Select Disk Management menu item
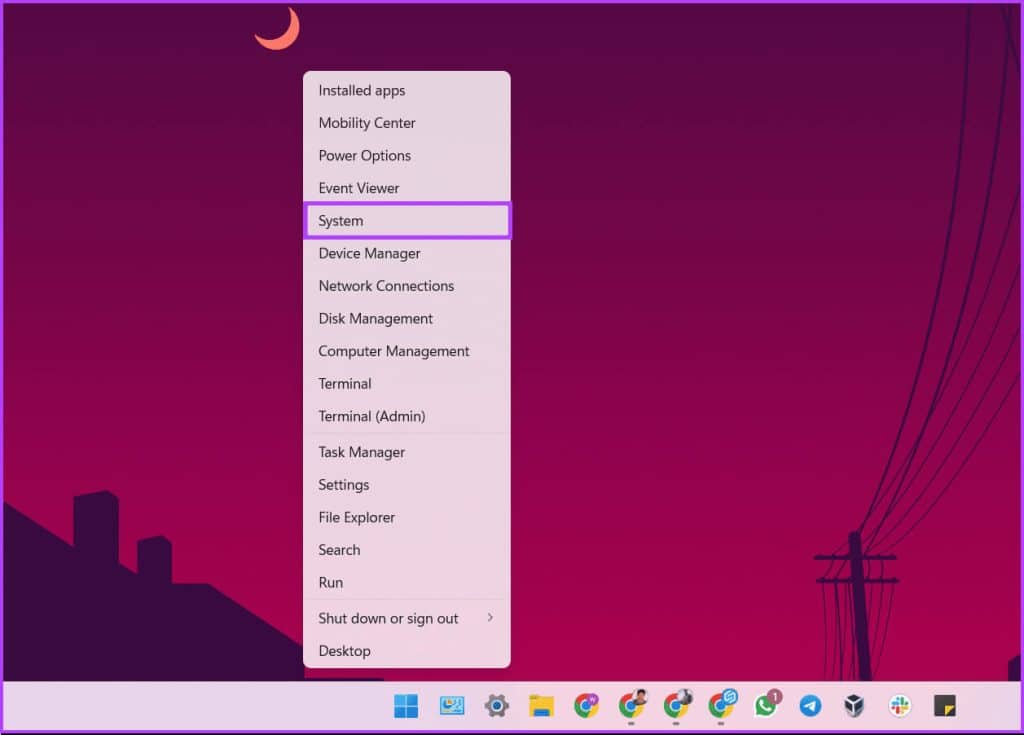Viewport: 1024px width, 735px height. pos(407,318)
